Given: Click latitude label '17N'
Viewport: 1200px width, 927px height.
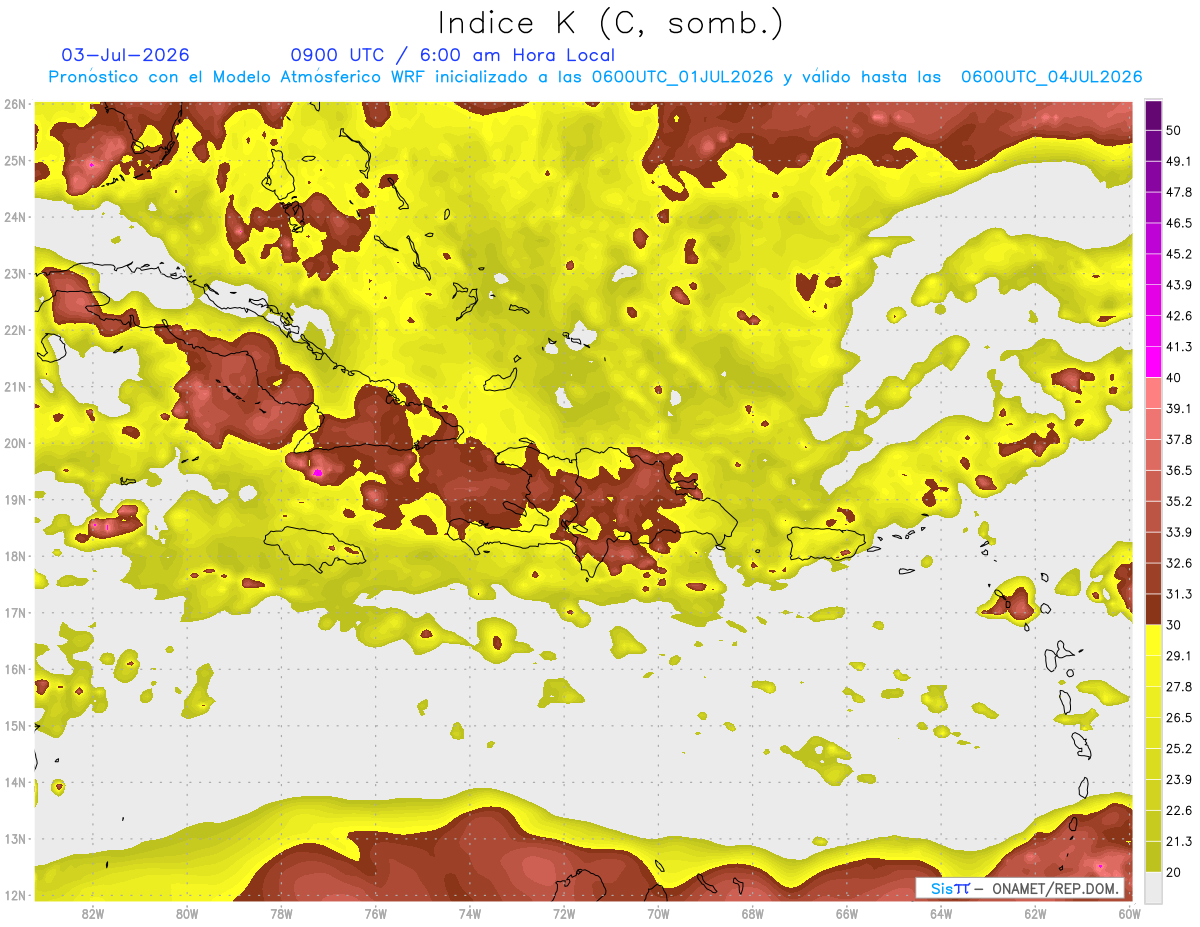Looking at the screenshot, I should point(16,613).
